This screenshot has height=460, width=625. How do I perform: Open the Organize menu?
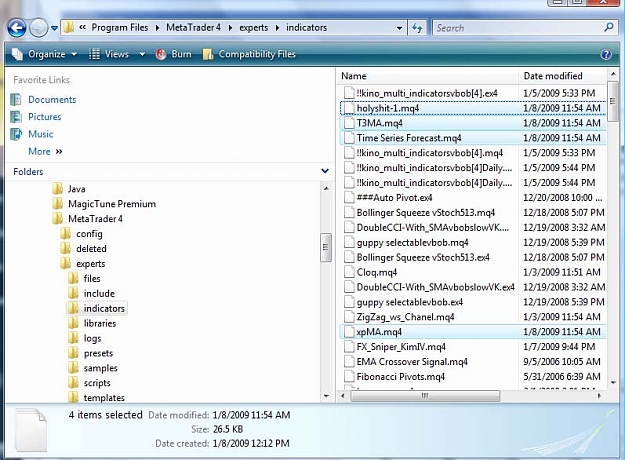pyautogui.click(x=44, y=54)
